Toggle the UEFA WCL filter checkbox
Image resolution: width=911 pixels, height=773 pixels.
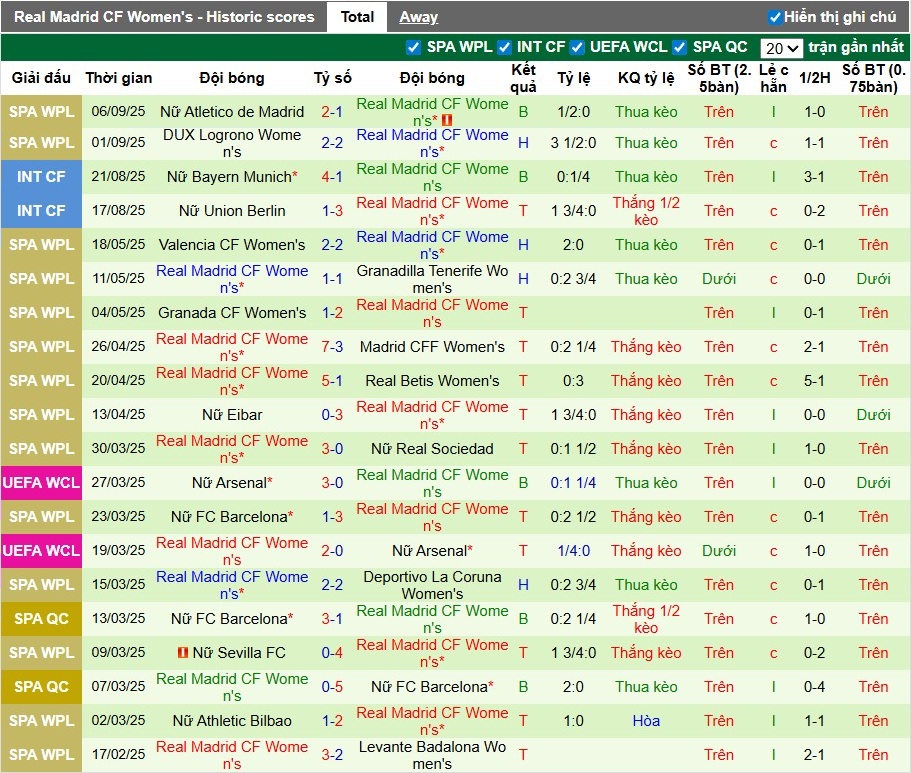577,47
